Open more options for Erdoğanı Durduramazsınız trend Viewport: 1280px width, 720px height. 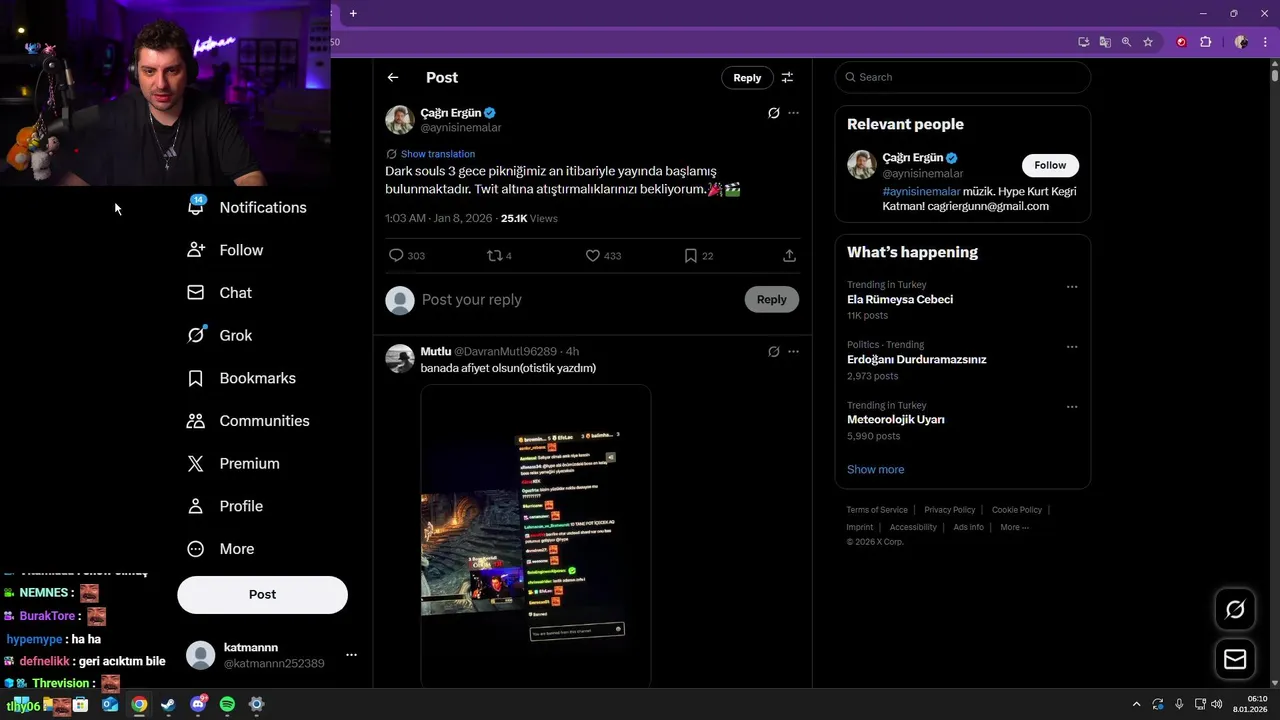pos(1072,347)
